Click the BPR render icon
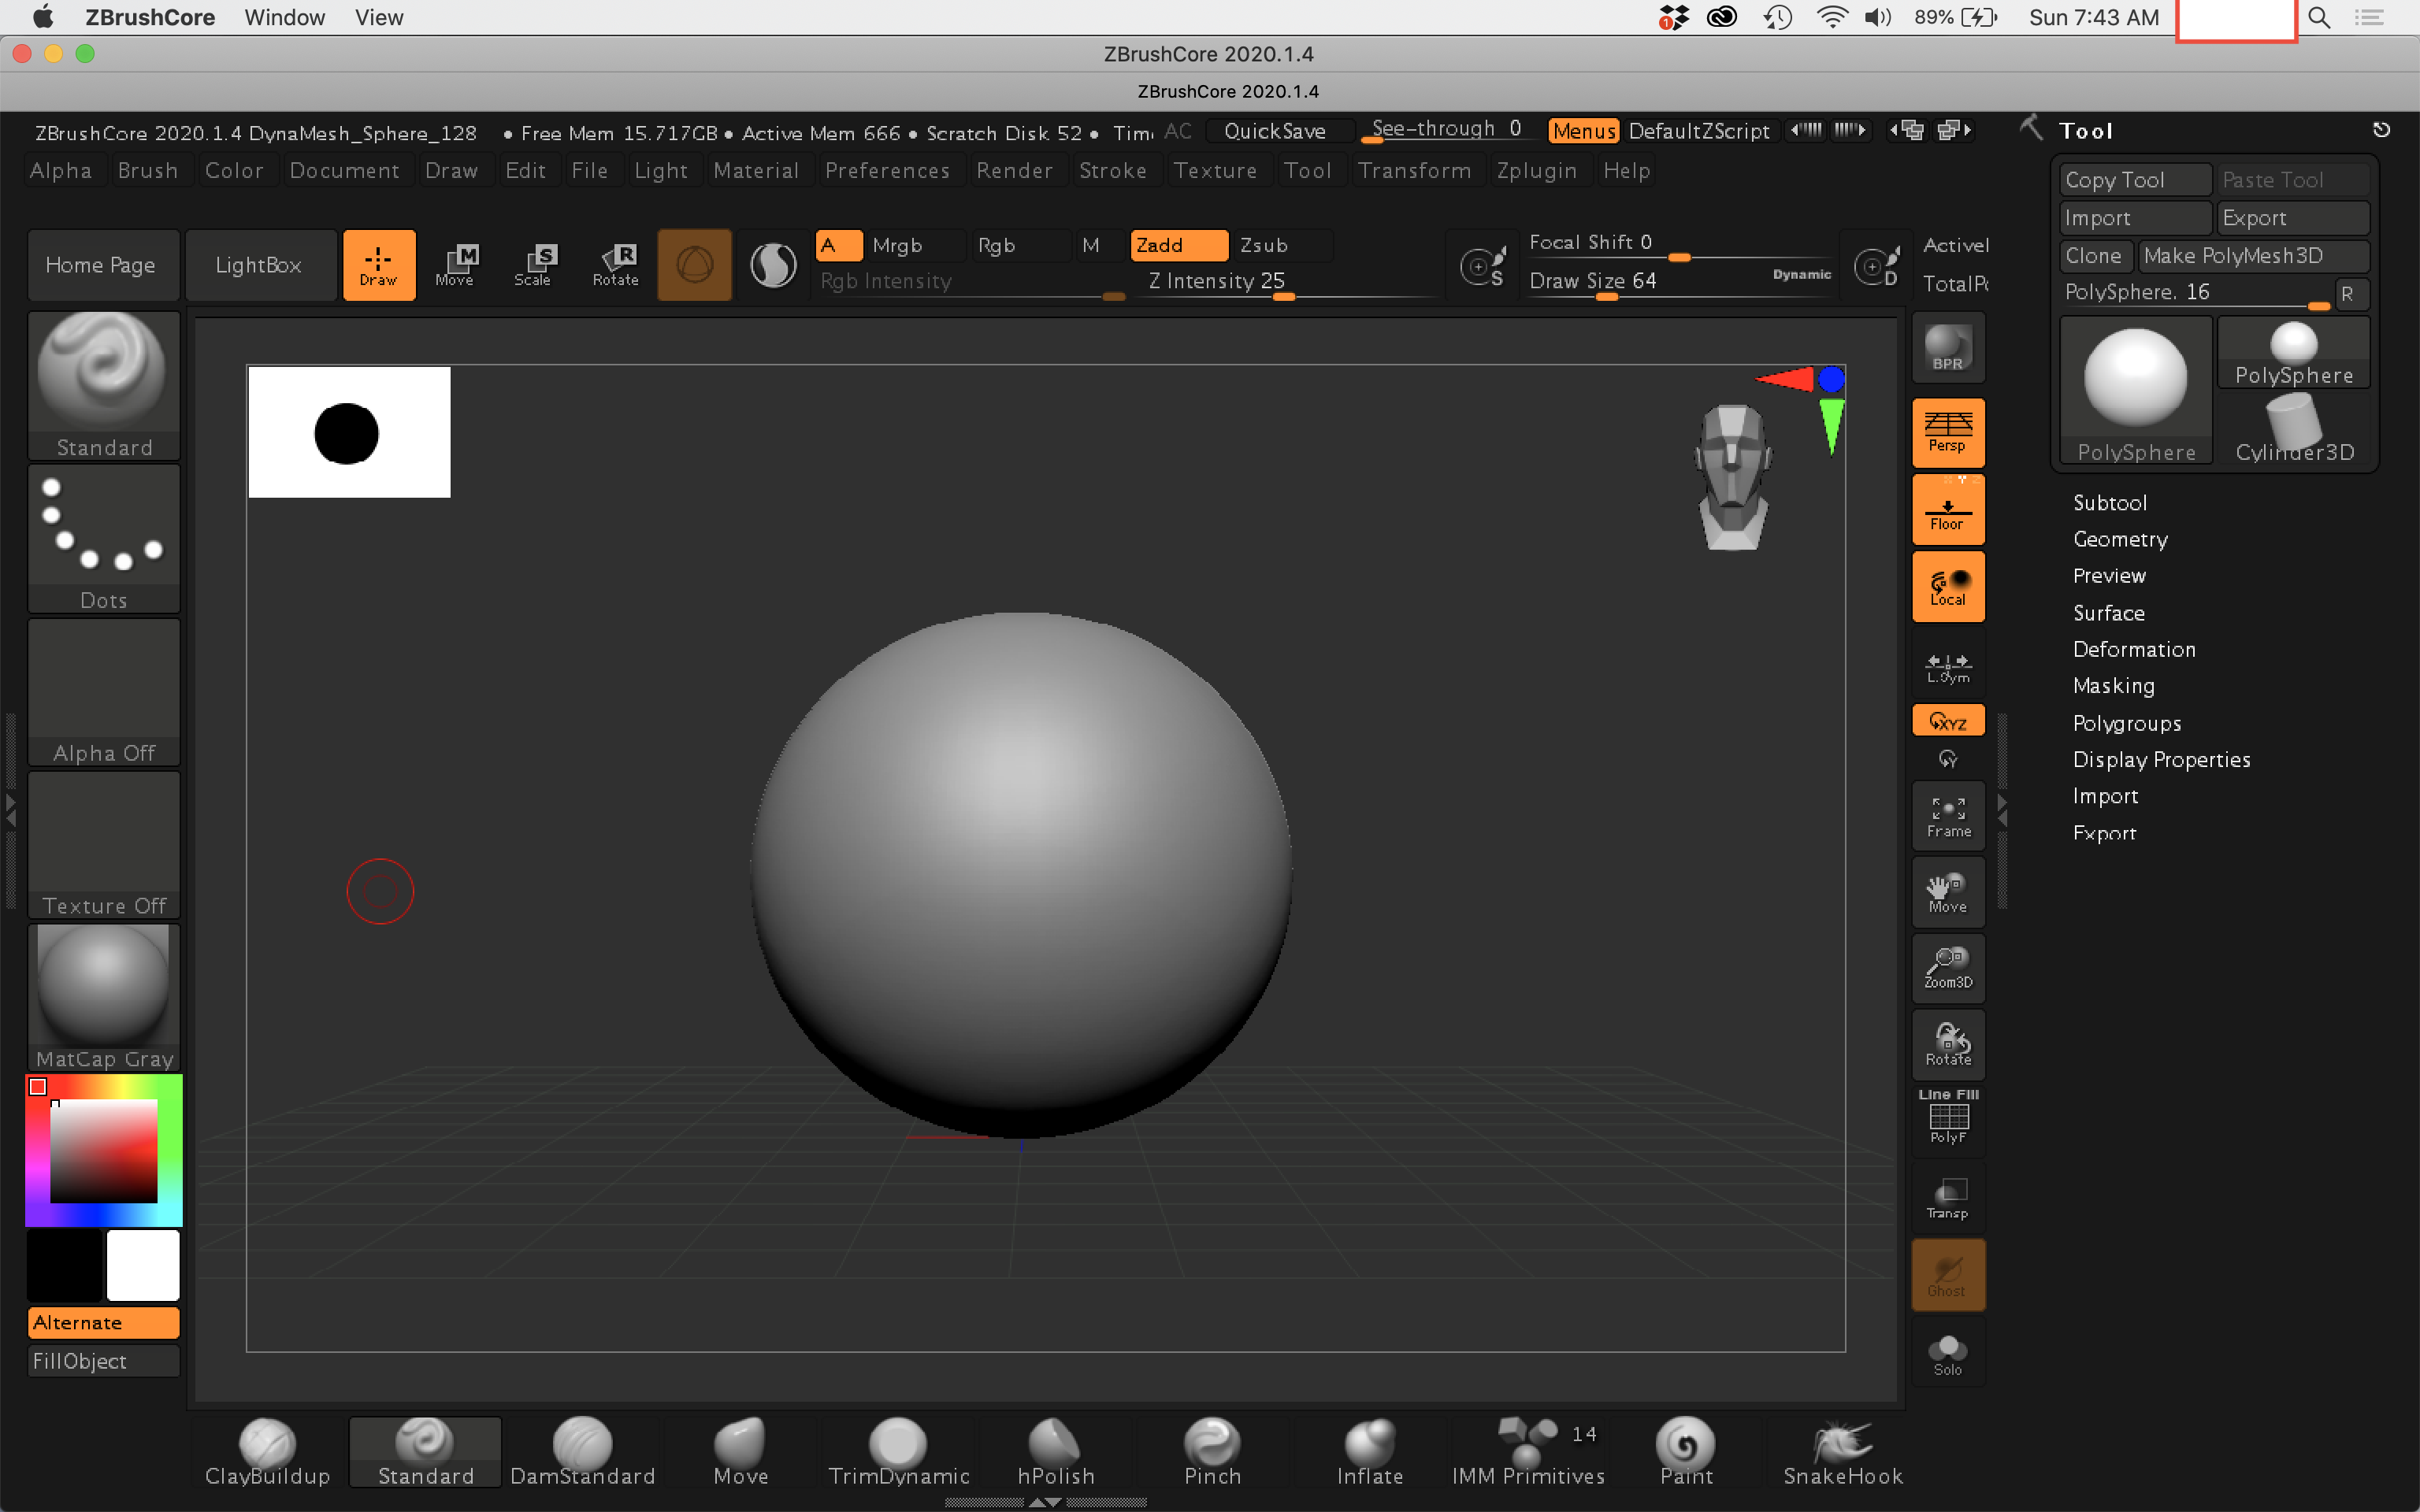2420x1512 pixels. coord(1947,347)
